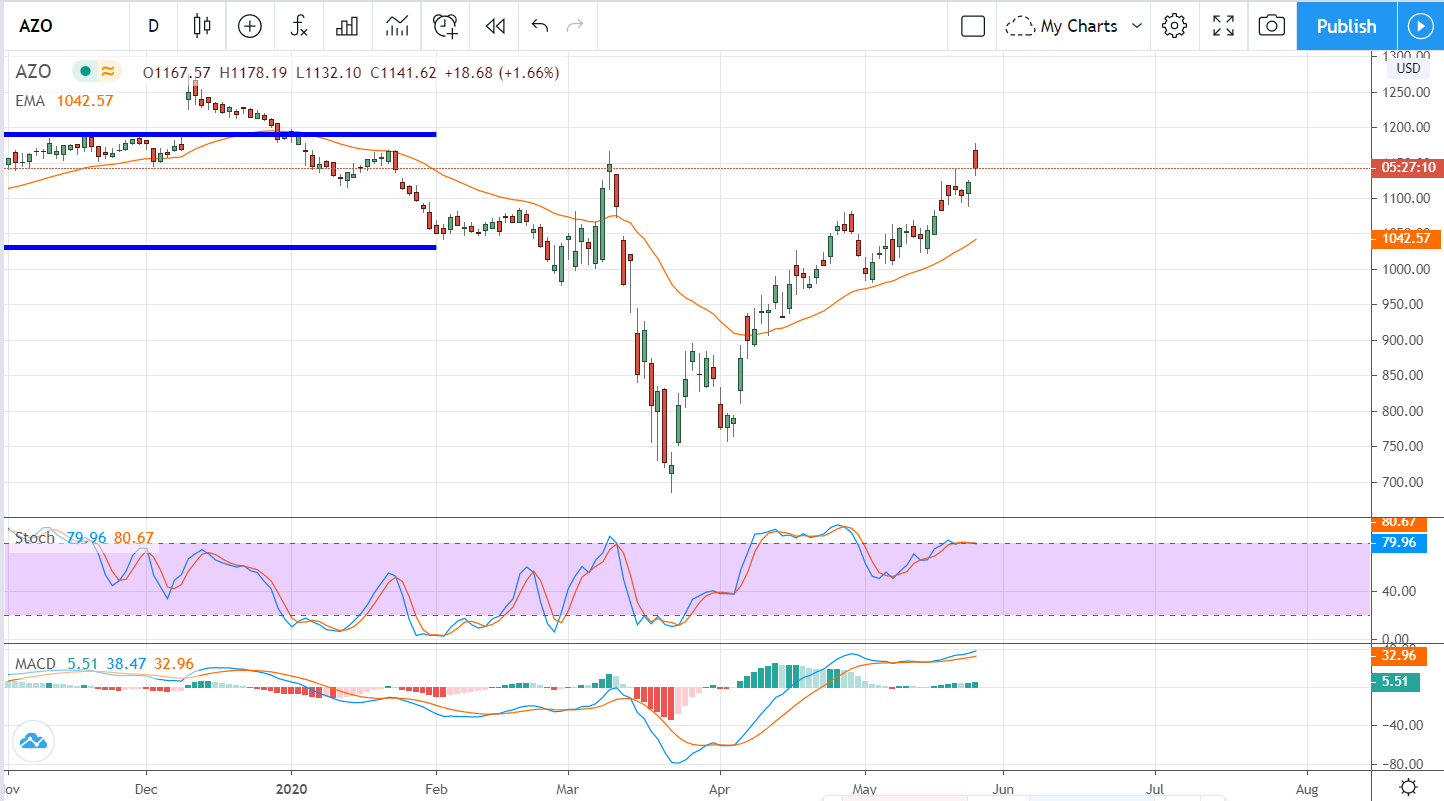Create an alert with the alarm clock icon

(446, 26)
